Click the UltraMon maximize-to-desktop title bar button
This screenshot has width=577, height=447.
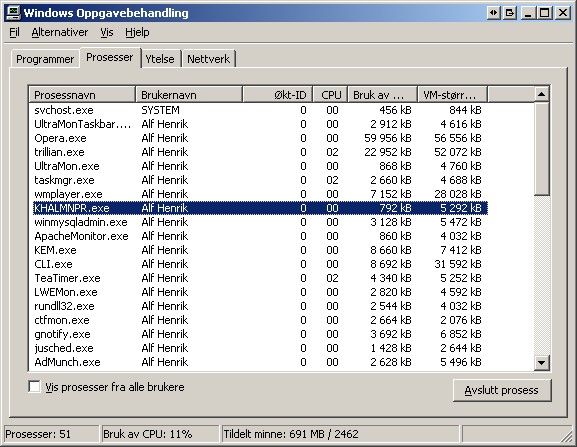click(x=510, y=13)
